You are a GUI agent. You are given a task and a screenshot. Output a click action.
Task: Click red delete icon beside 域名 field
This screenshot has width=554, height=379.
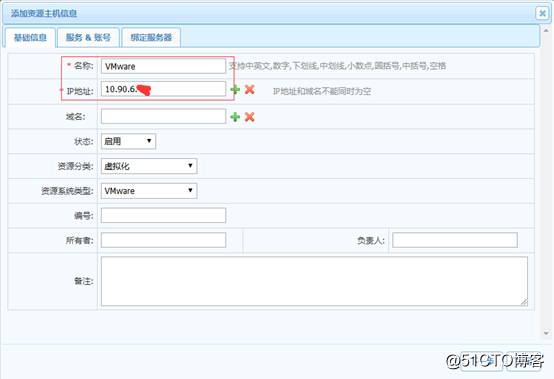point(249,117)
